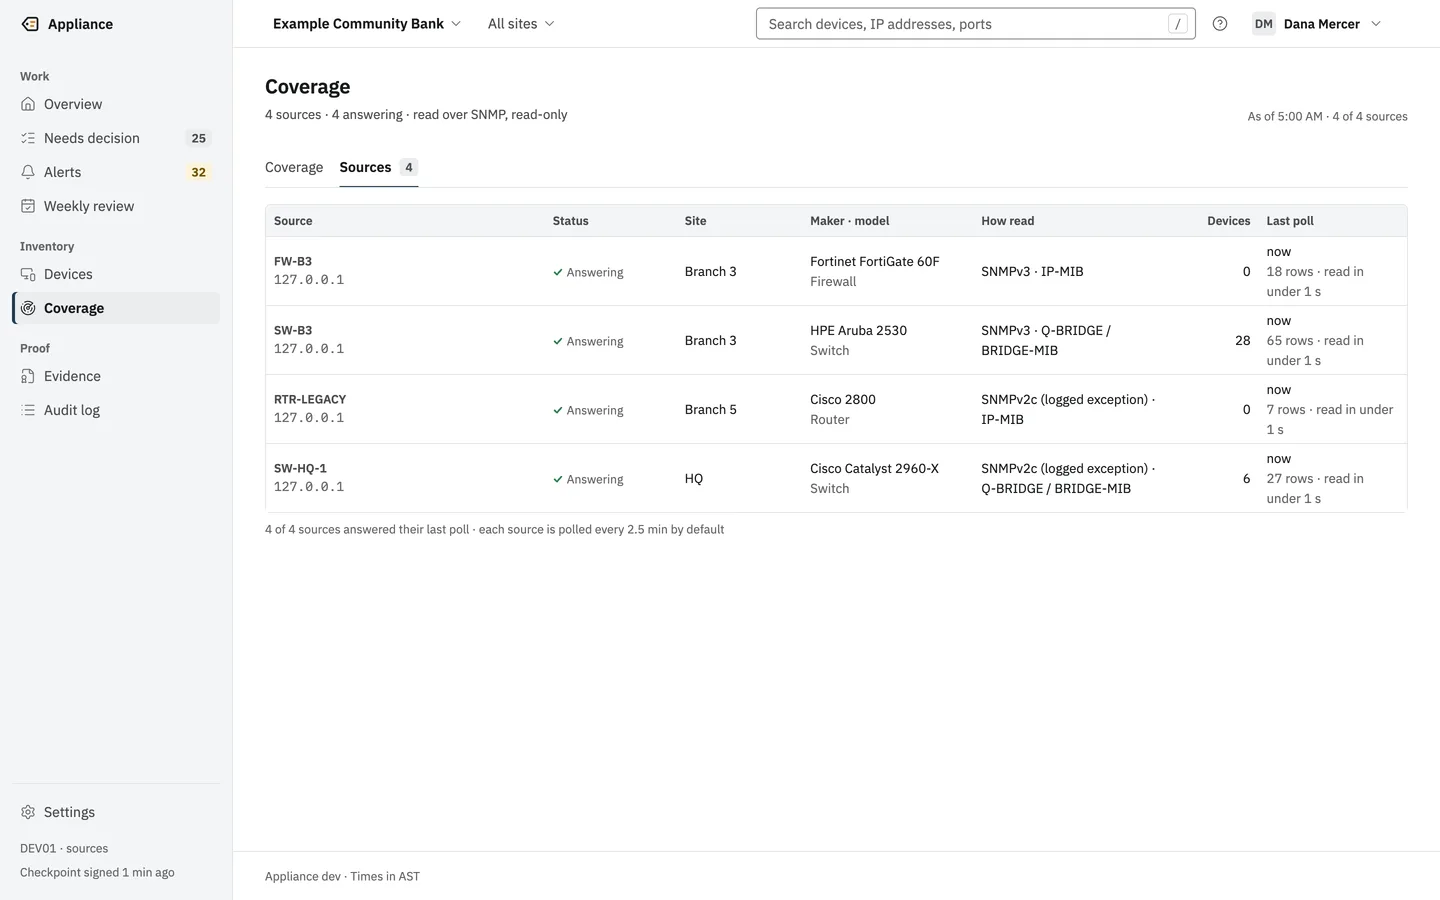
Task: Open help via question mark icon
Action: (x=1220, y=24)
